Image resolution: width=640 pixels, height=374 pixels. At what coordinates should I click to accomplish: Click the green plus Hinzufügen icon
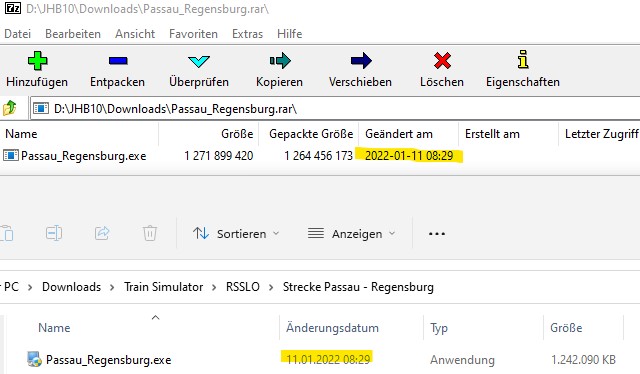[x=37, y=60]
